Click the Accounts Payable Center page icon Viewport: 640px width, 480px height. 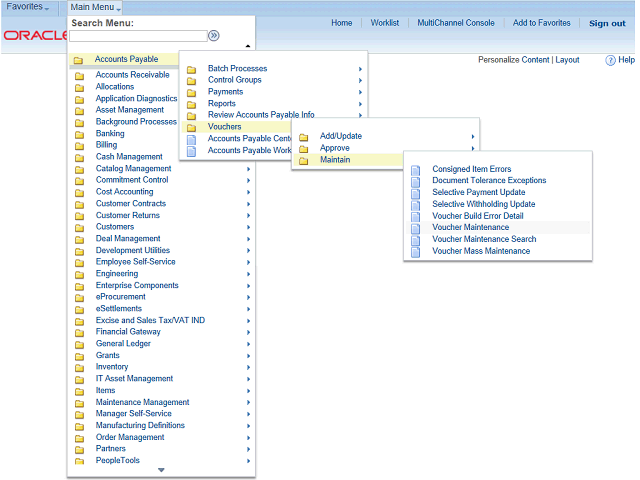[x=191, y=140]
